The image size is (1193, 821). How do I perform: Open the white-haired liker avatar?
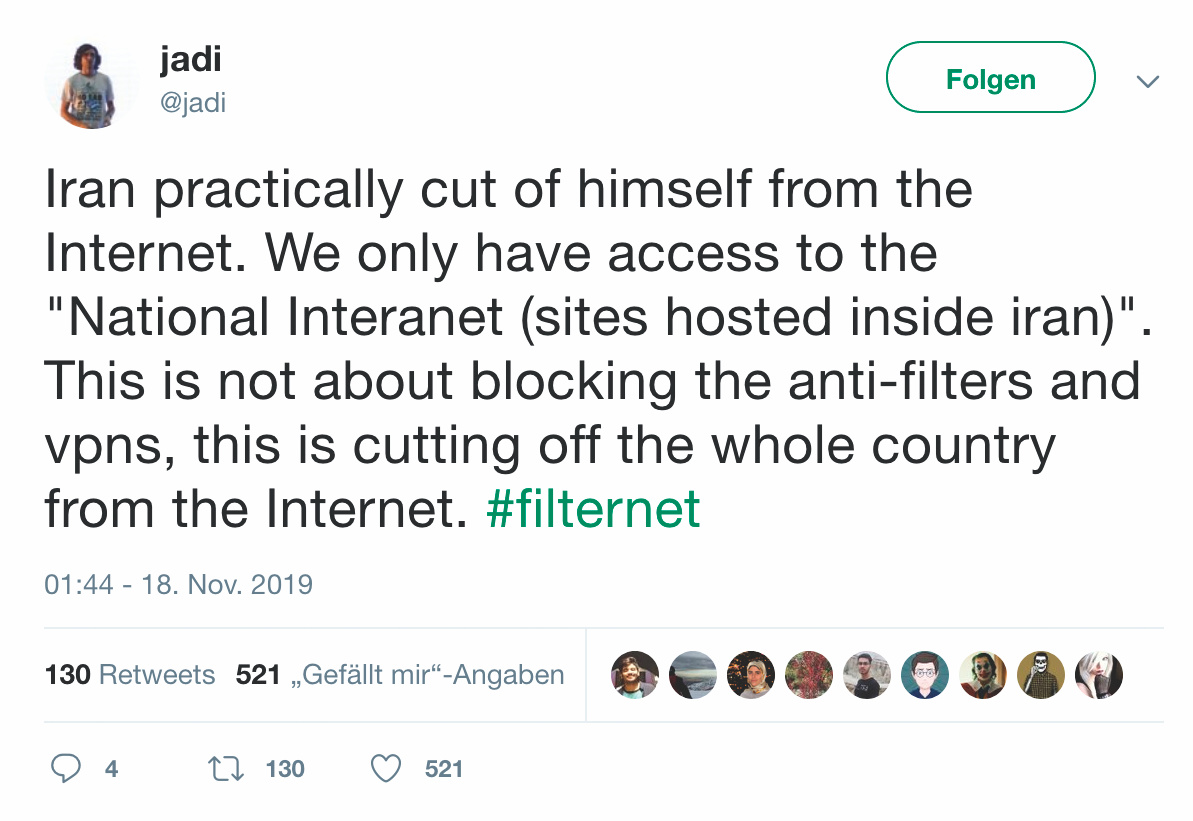click(x=1098, y=675)
